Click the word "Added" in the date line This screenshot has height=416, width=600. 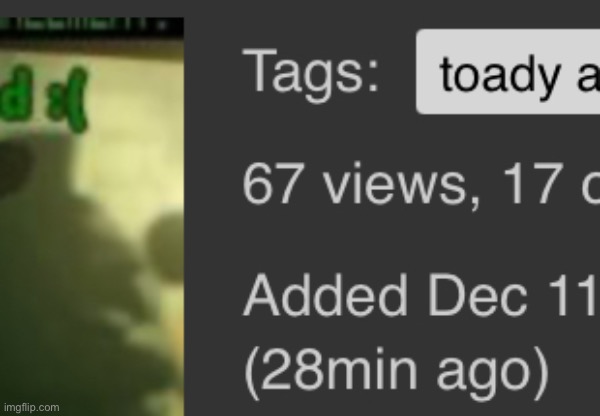point(324,295)
